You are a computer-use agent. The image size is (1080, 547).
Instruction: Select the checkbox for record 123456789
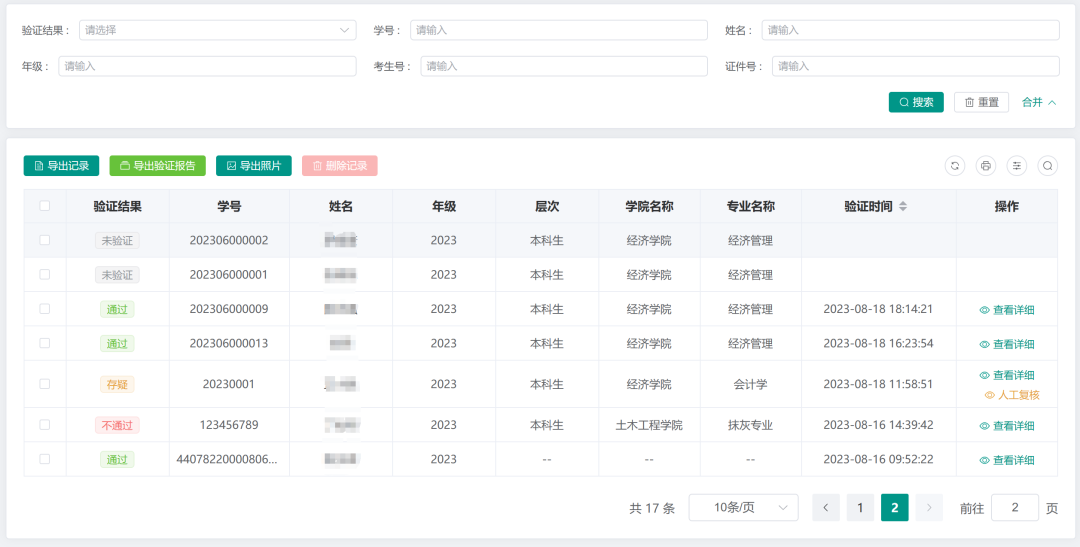click(x=44, y=425)
